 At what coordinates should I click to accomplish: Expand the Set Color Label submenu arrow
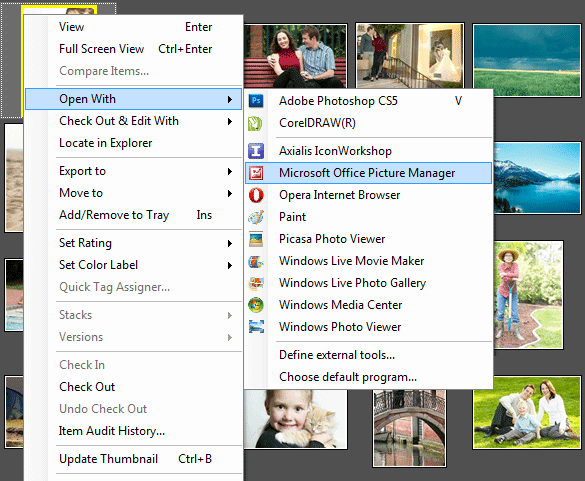click(x=230, y=265)
